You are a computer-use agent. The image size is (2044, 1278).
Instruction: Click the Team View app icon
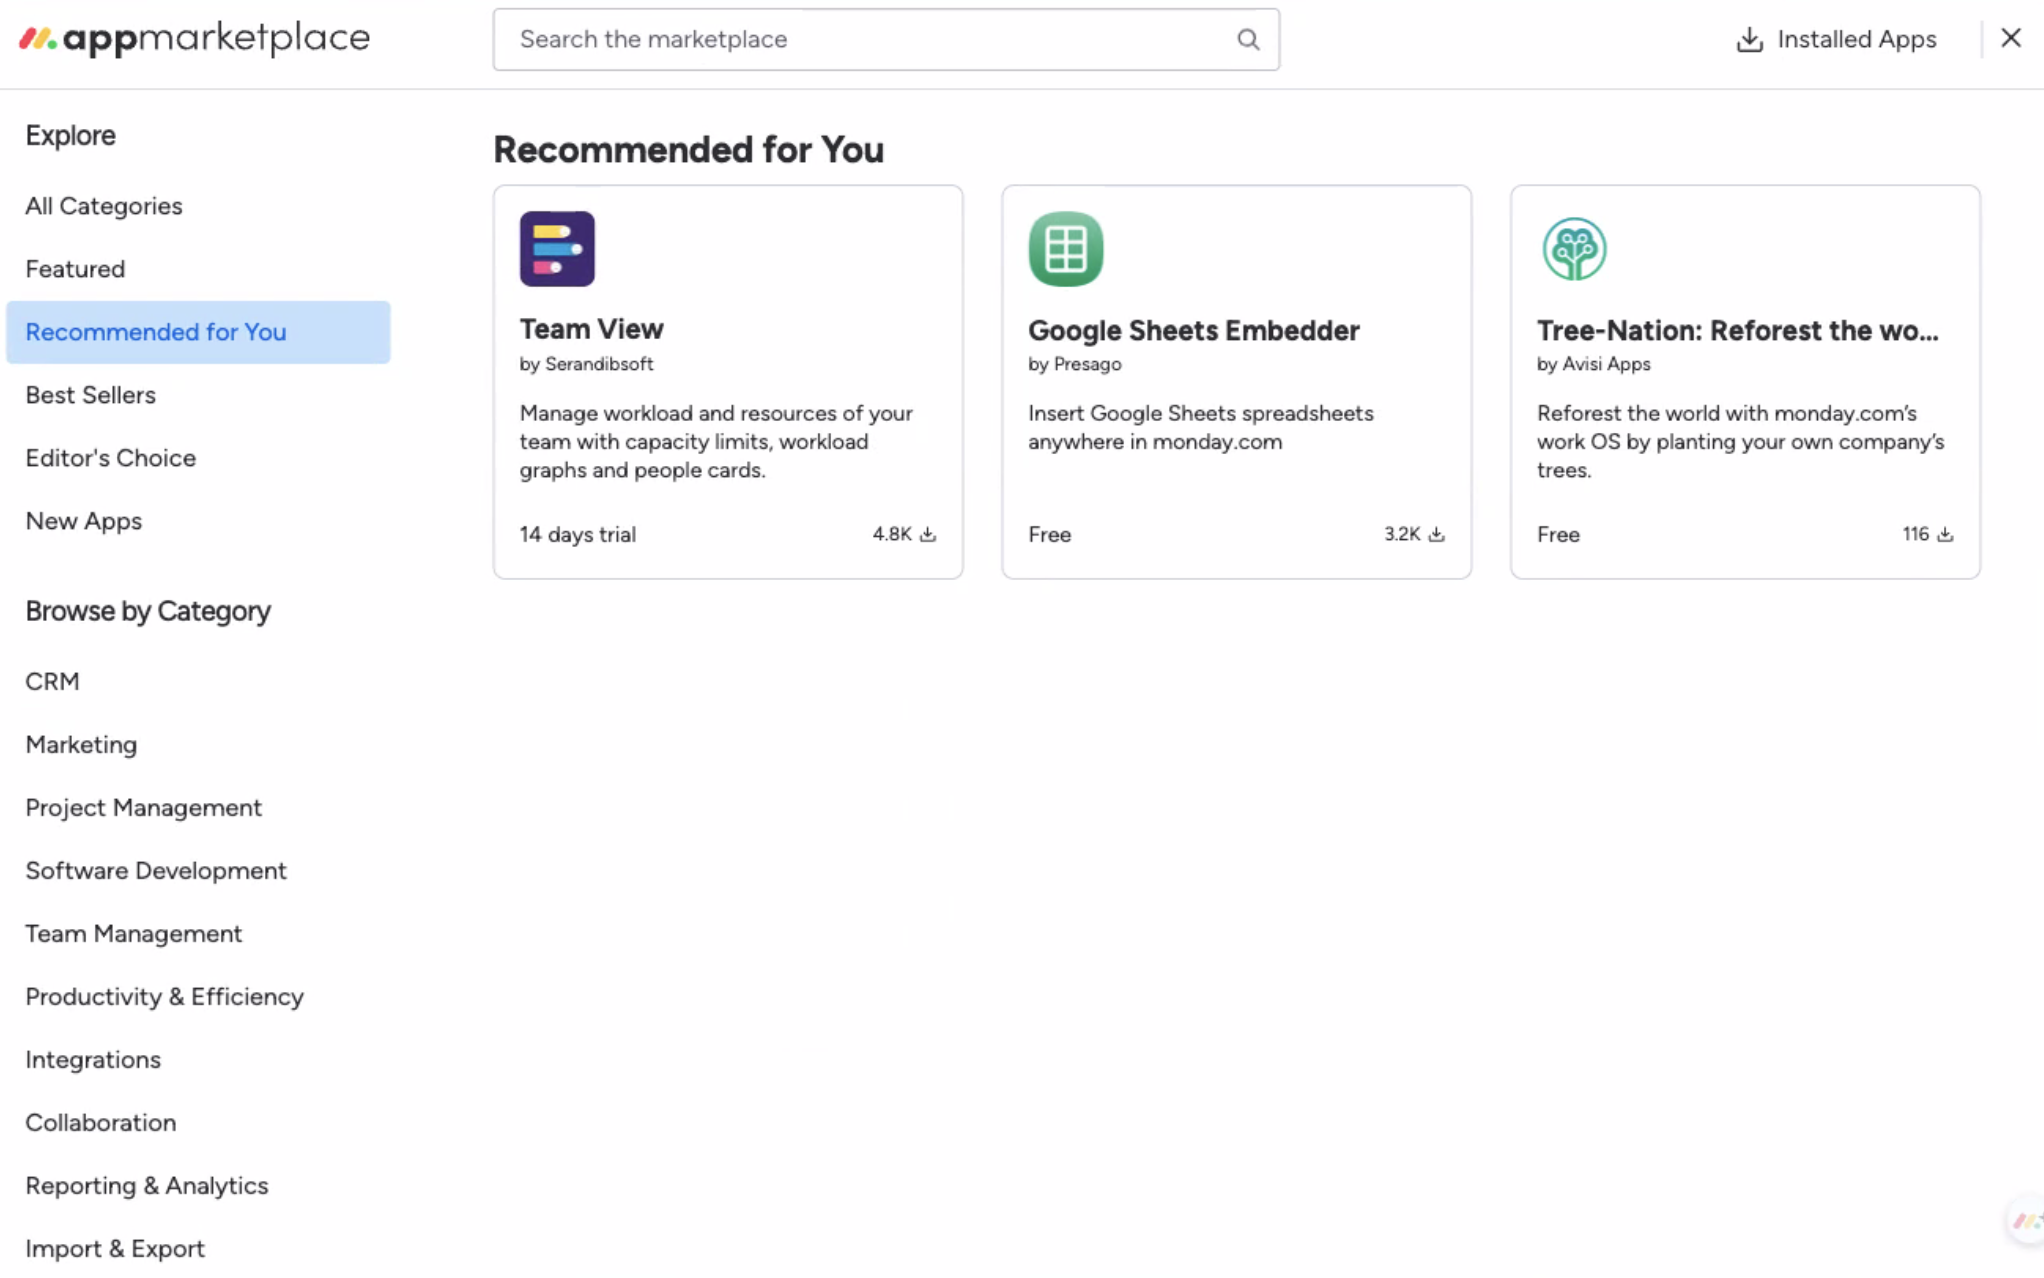(557, 249)
